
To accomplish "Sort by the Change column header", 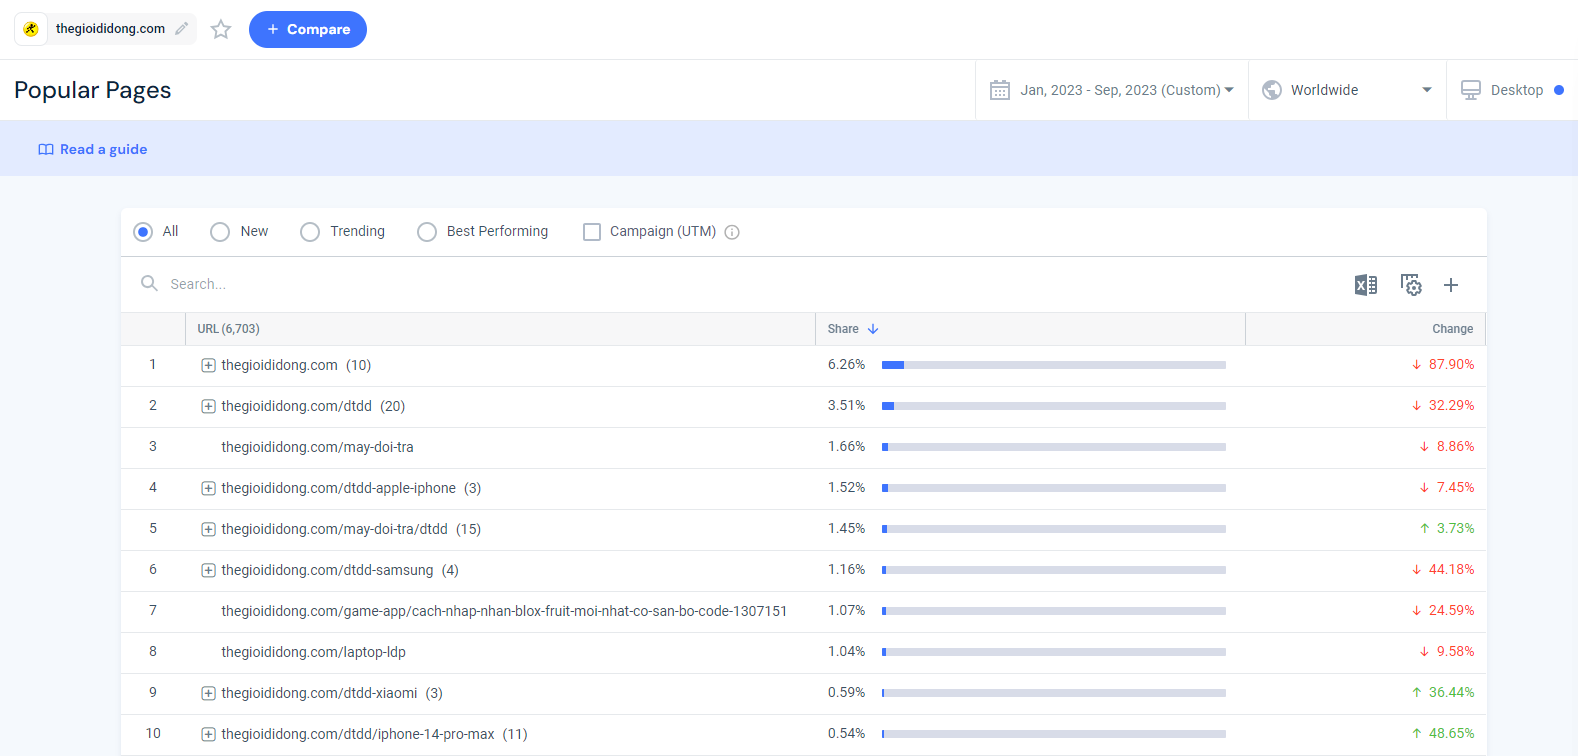I will coord(1452,329).
